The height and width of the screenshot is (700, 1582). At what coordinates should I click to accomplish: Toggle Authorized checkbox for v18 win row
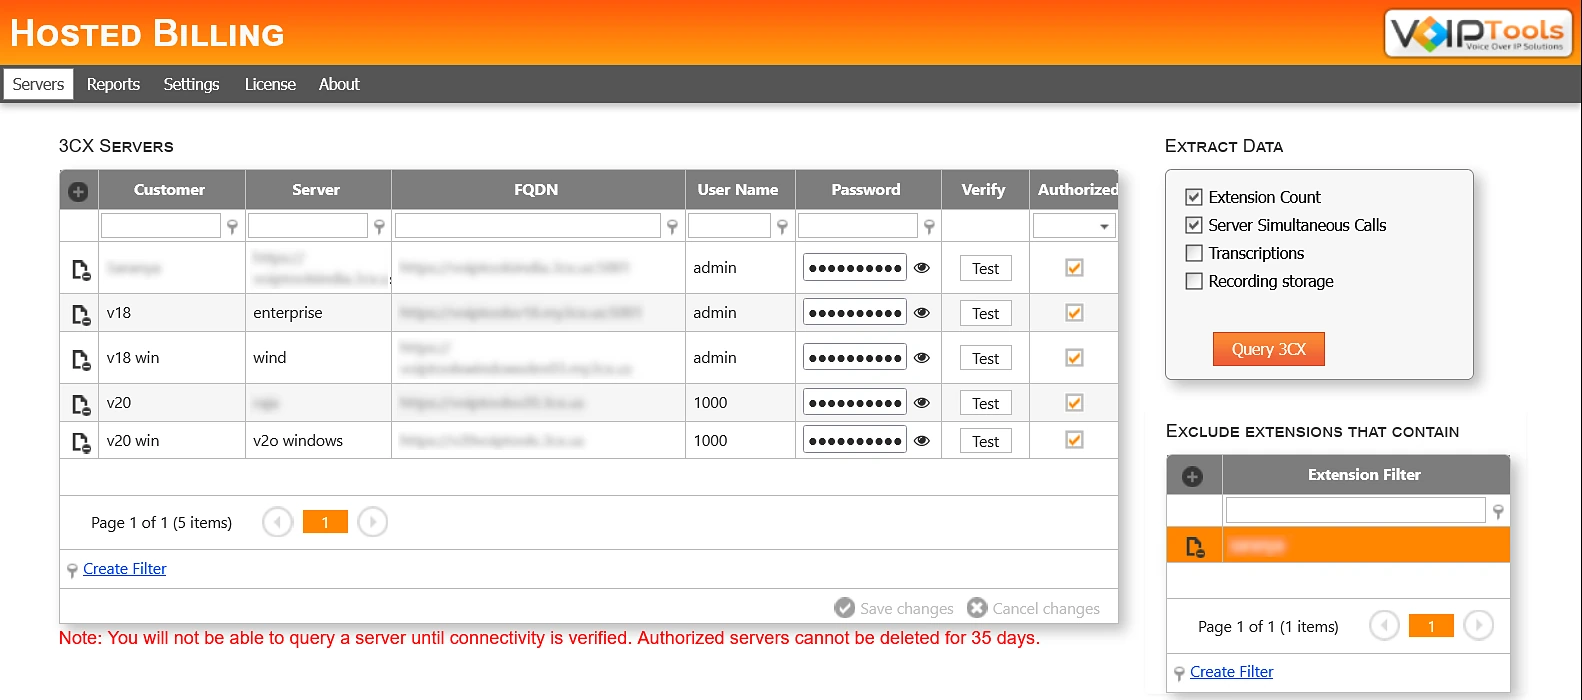pyautogui.click(x=1074, y=358)
